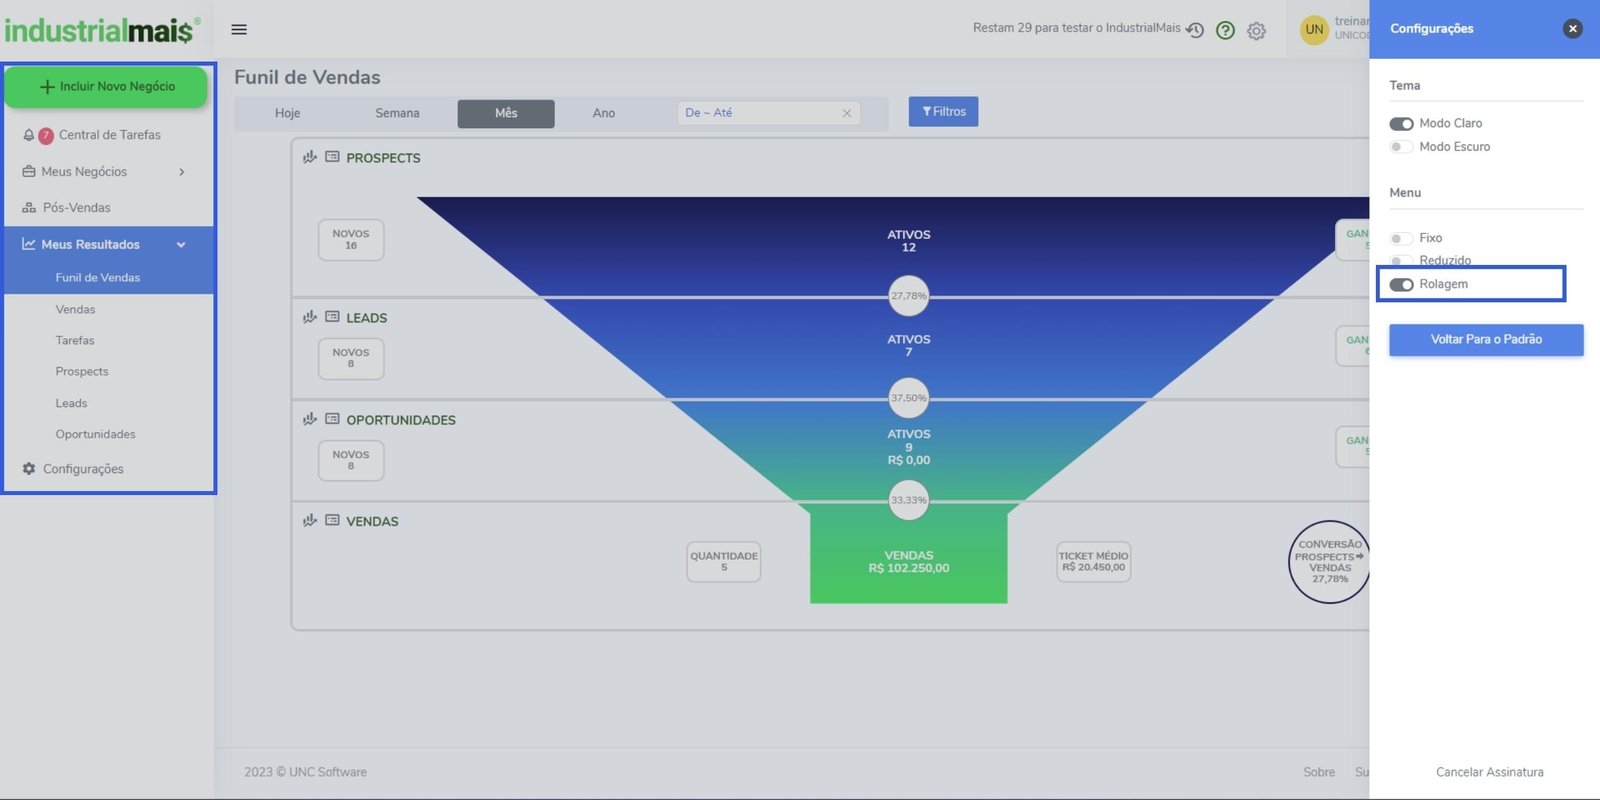The width and height of the screenshot is (1600, 800).
Task: Close the Configurações panel
Action: click(x=1572, y=29)
